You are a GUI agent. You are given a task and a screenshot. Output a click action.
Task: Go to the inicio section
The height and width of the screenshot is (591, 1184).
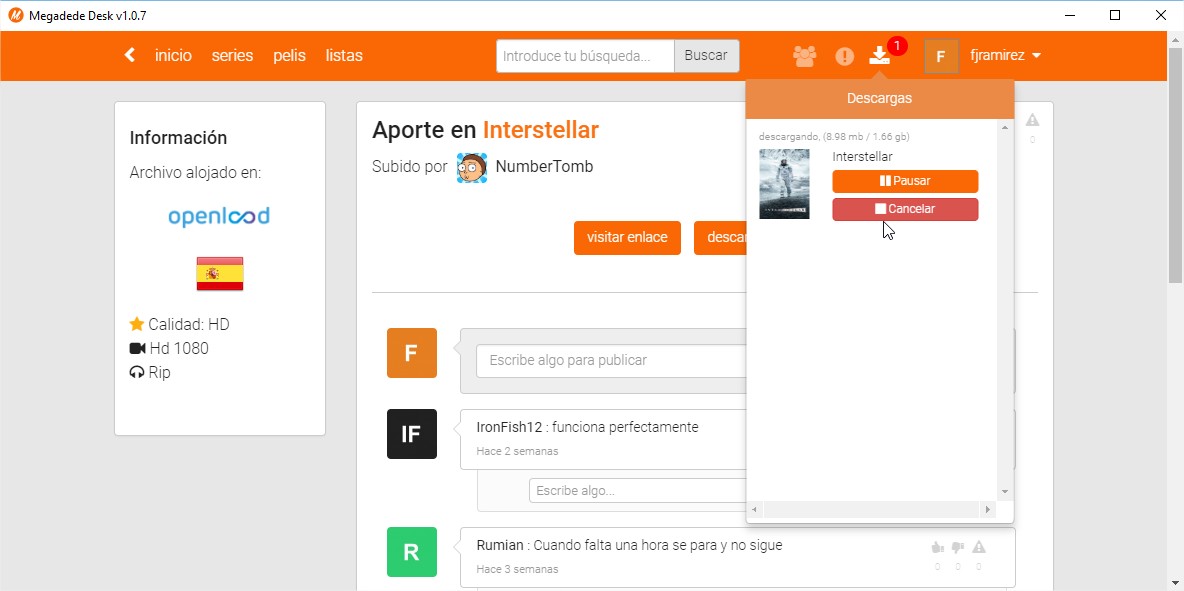(x=174, y=56)
